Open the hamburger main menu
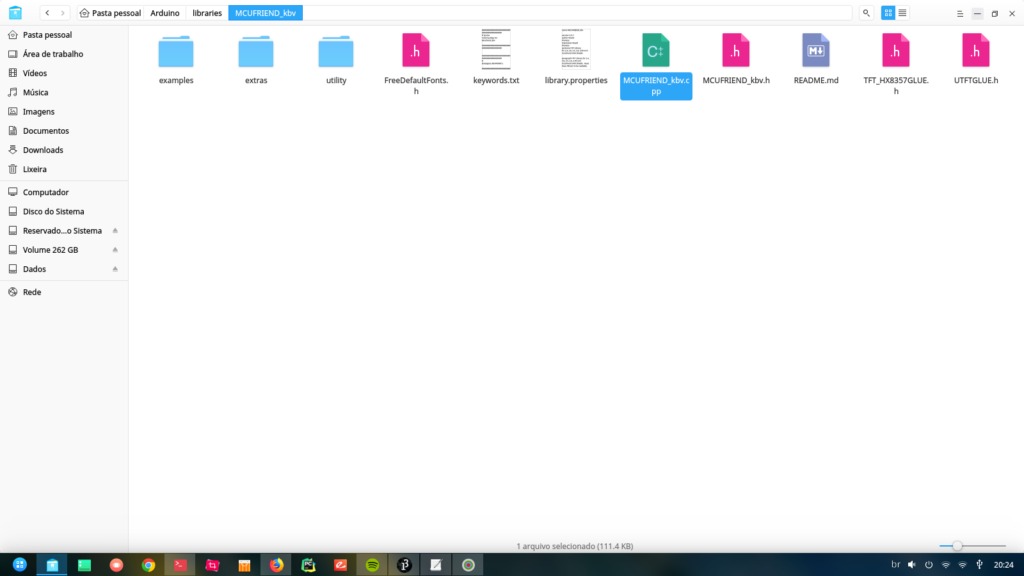1024x576 pixels. pyautogui.click(x=960, y=14)
